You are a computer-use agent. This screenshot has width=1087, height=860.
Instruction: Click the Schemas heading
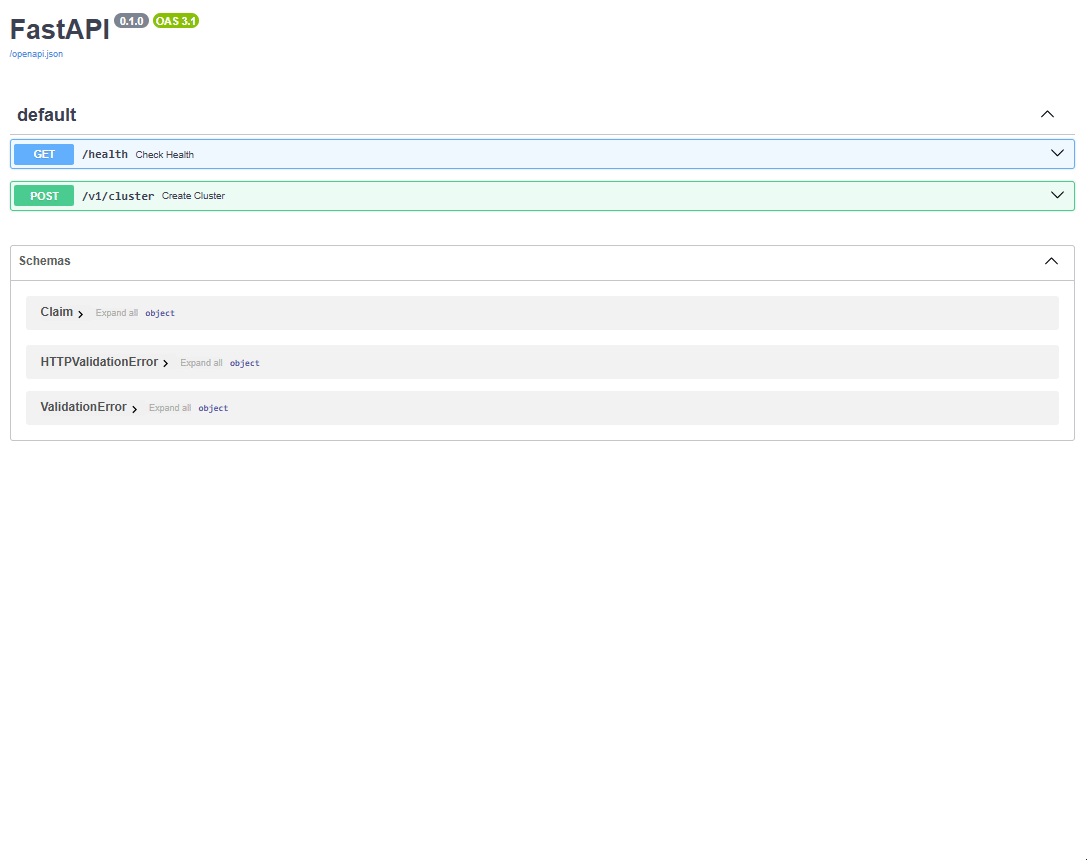(44, 261)
